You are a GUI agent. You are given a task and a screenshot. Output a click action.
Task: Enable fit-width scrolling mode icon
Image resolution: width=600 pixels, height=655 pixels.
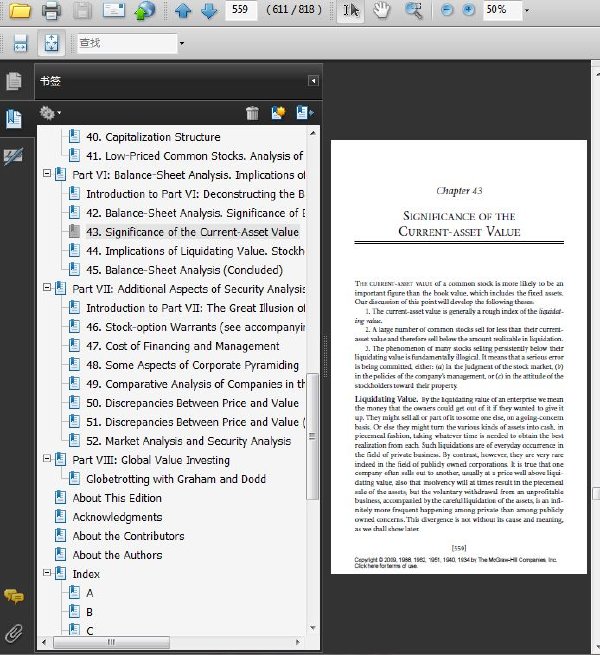click(20, 43)
